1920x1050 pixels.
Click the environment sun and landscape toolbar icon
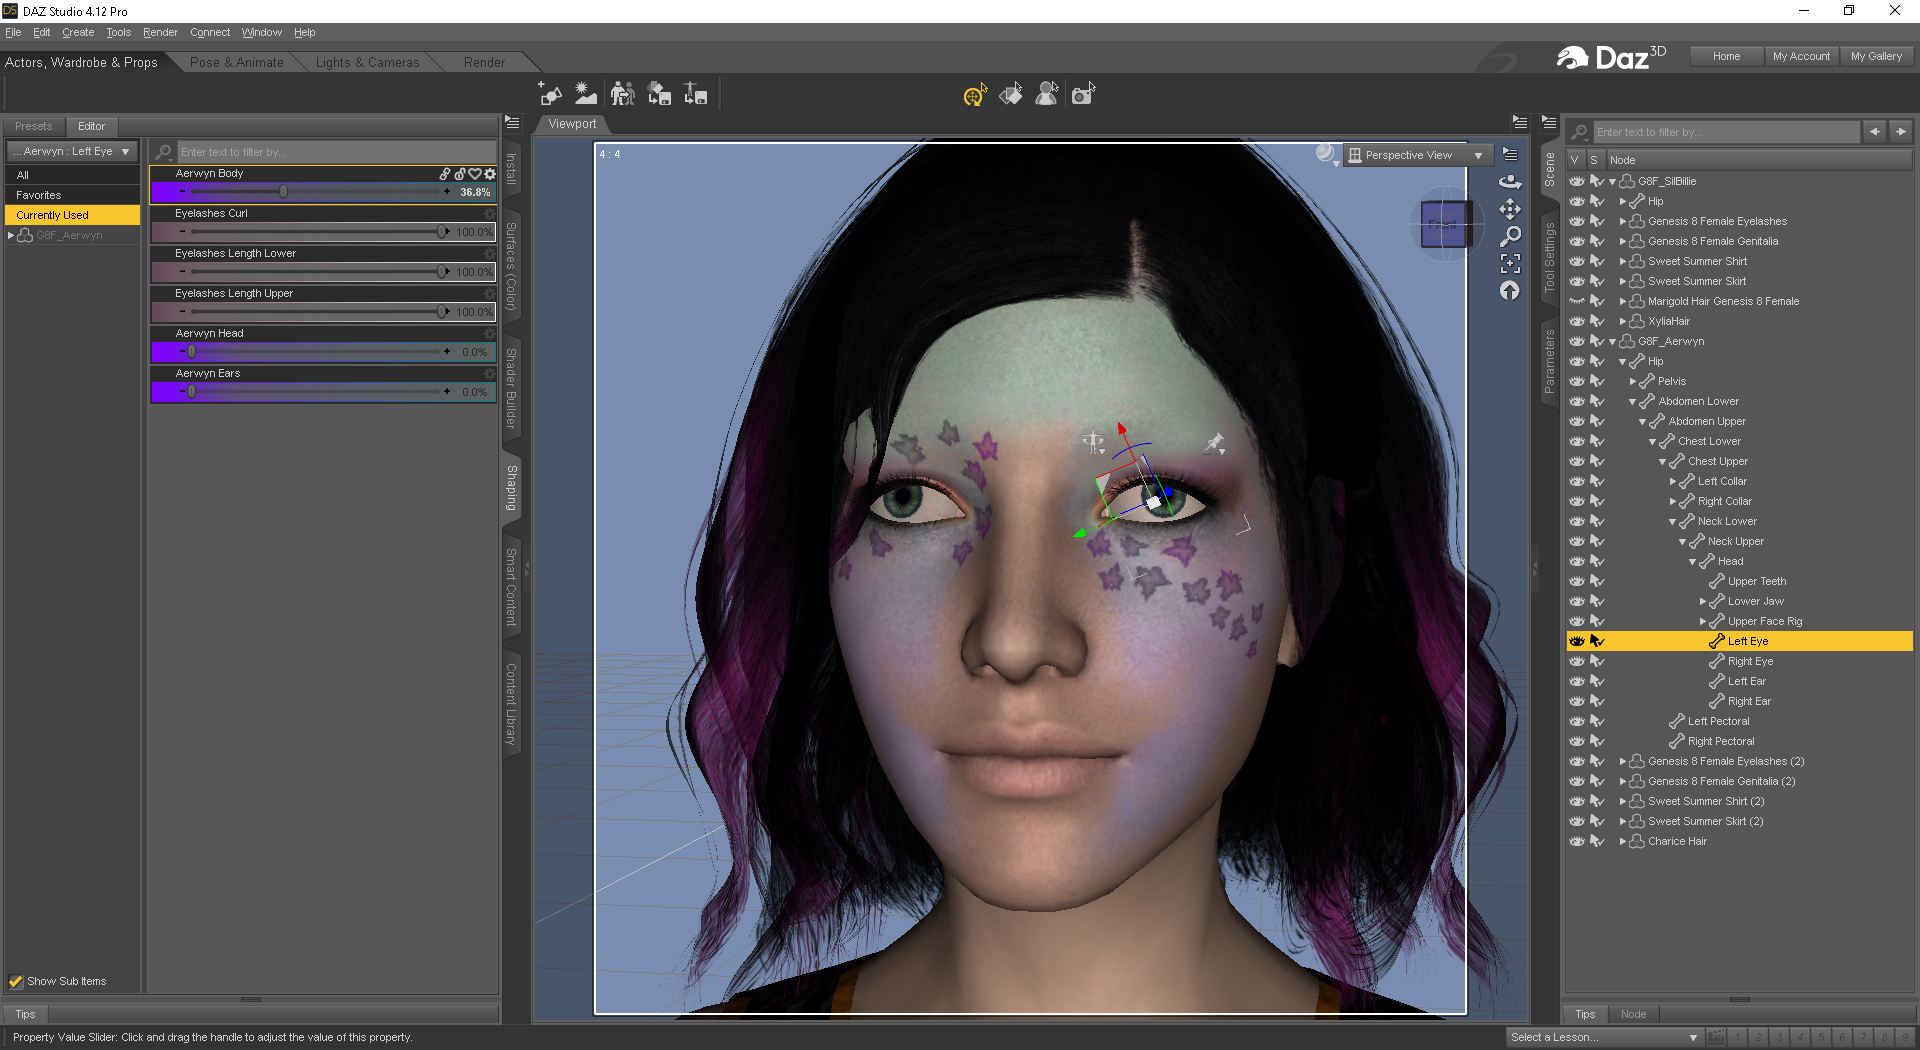(x=586, y=94)
